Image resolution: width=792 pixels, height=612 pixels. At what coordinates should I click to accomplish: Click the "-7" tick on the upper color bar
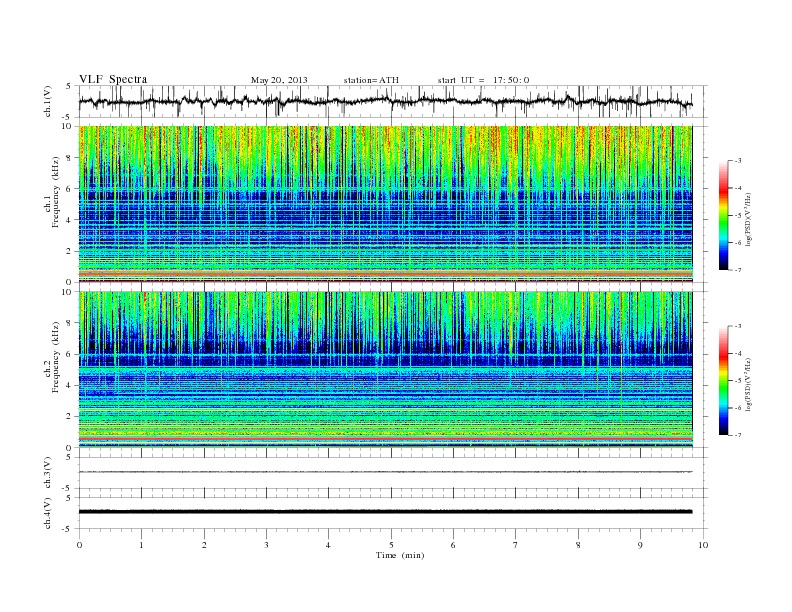click(x=738, y=270)
